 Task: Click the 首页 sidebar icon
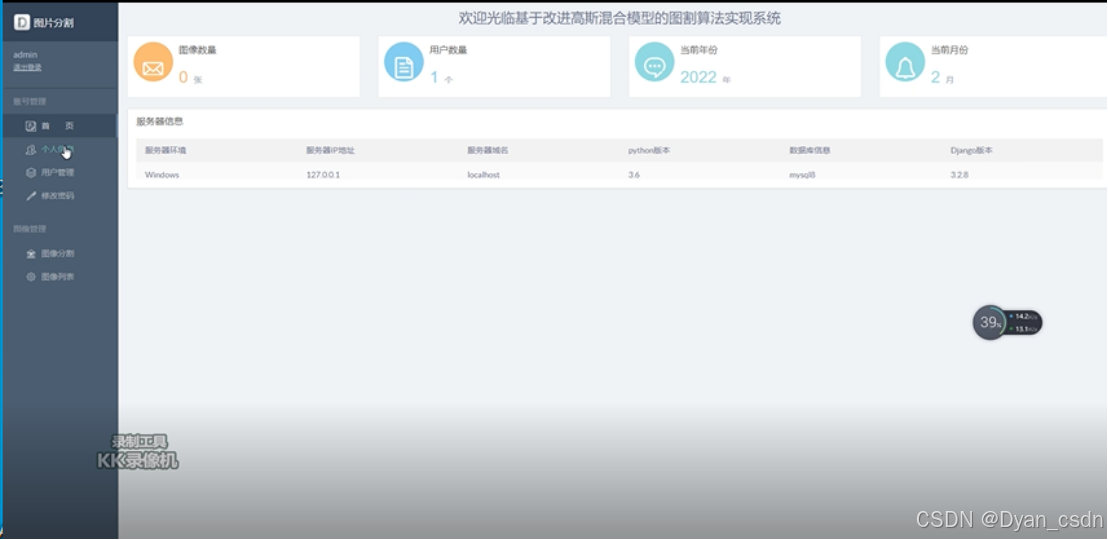(30, 126)
